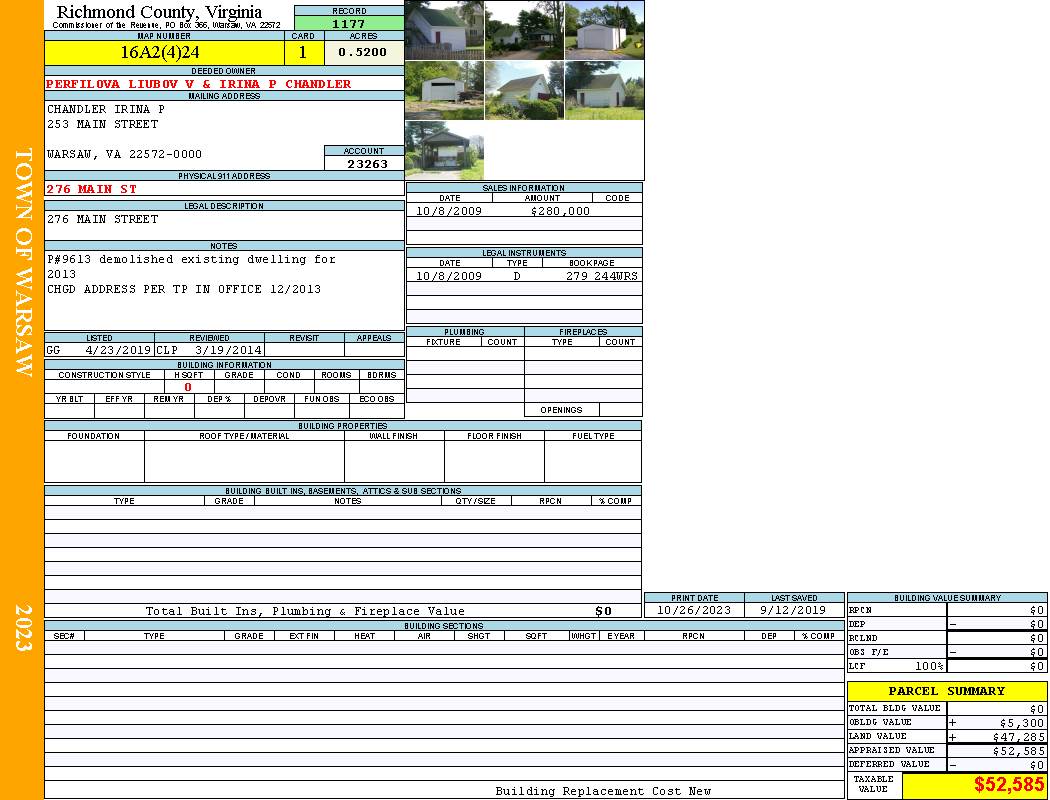Screen dimensions: 1050x800
Task: Select the yellow Parcel Summary header
Action: point(946,691)
